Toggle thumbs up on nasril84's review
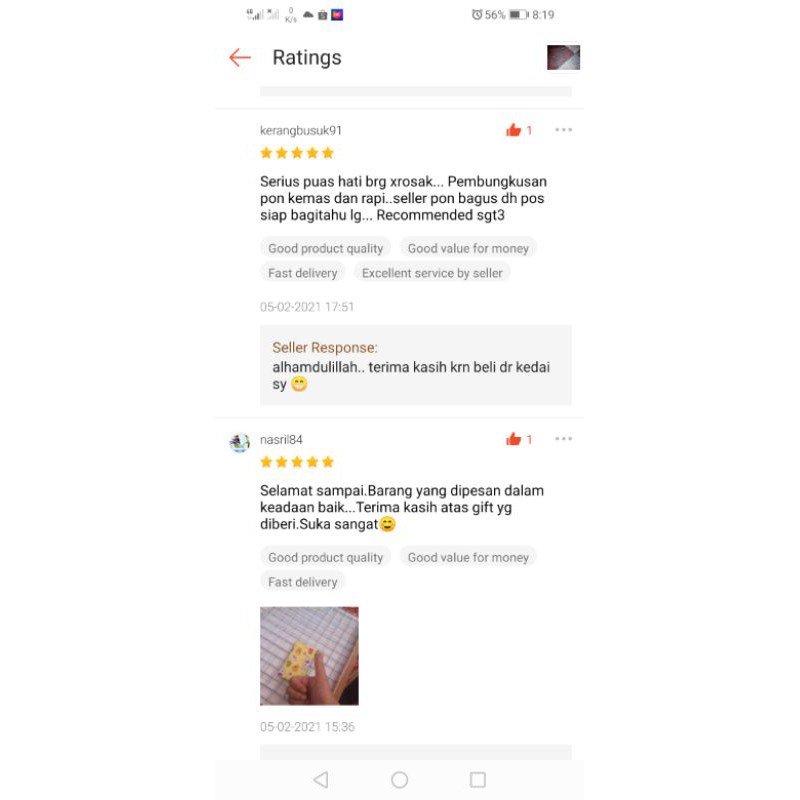The height and width of the screenshot is (800, 800). pyautogui.click(x=514, y=439)
